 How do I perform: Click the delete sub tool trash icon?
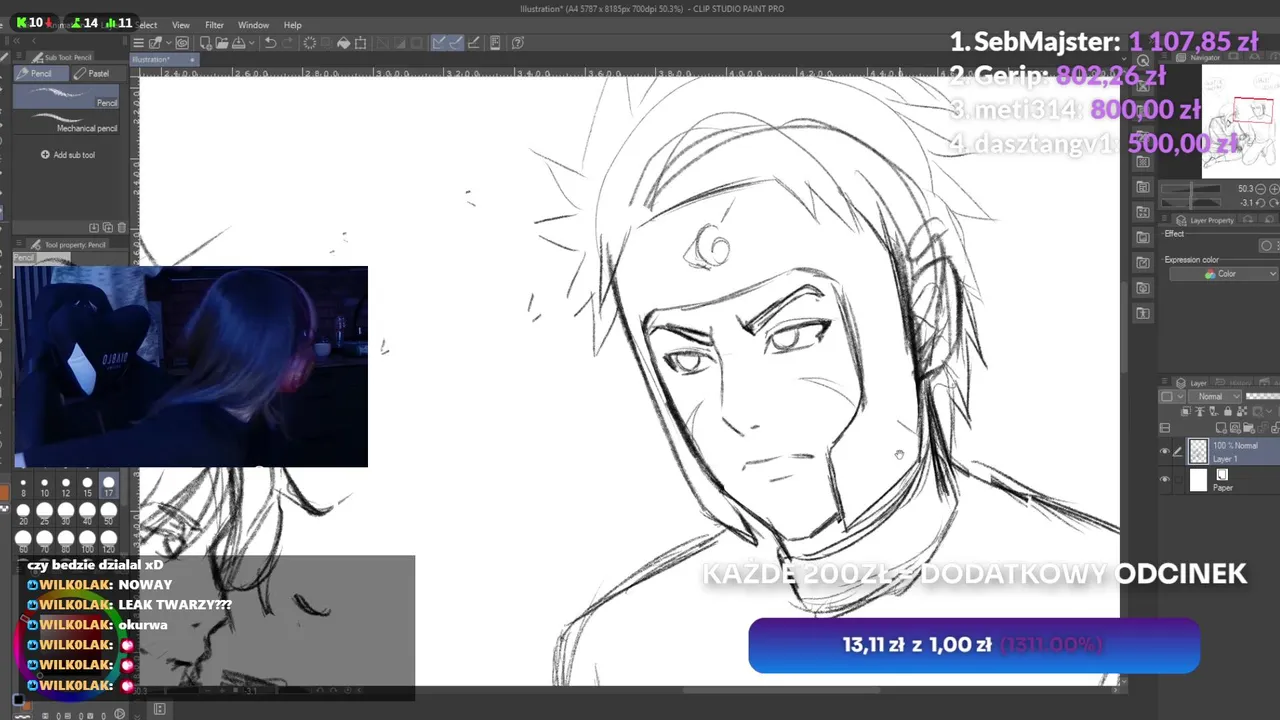click(x=122, y=228)
